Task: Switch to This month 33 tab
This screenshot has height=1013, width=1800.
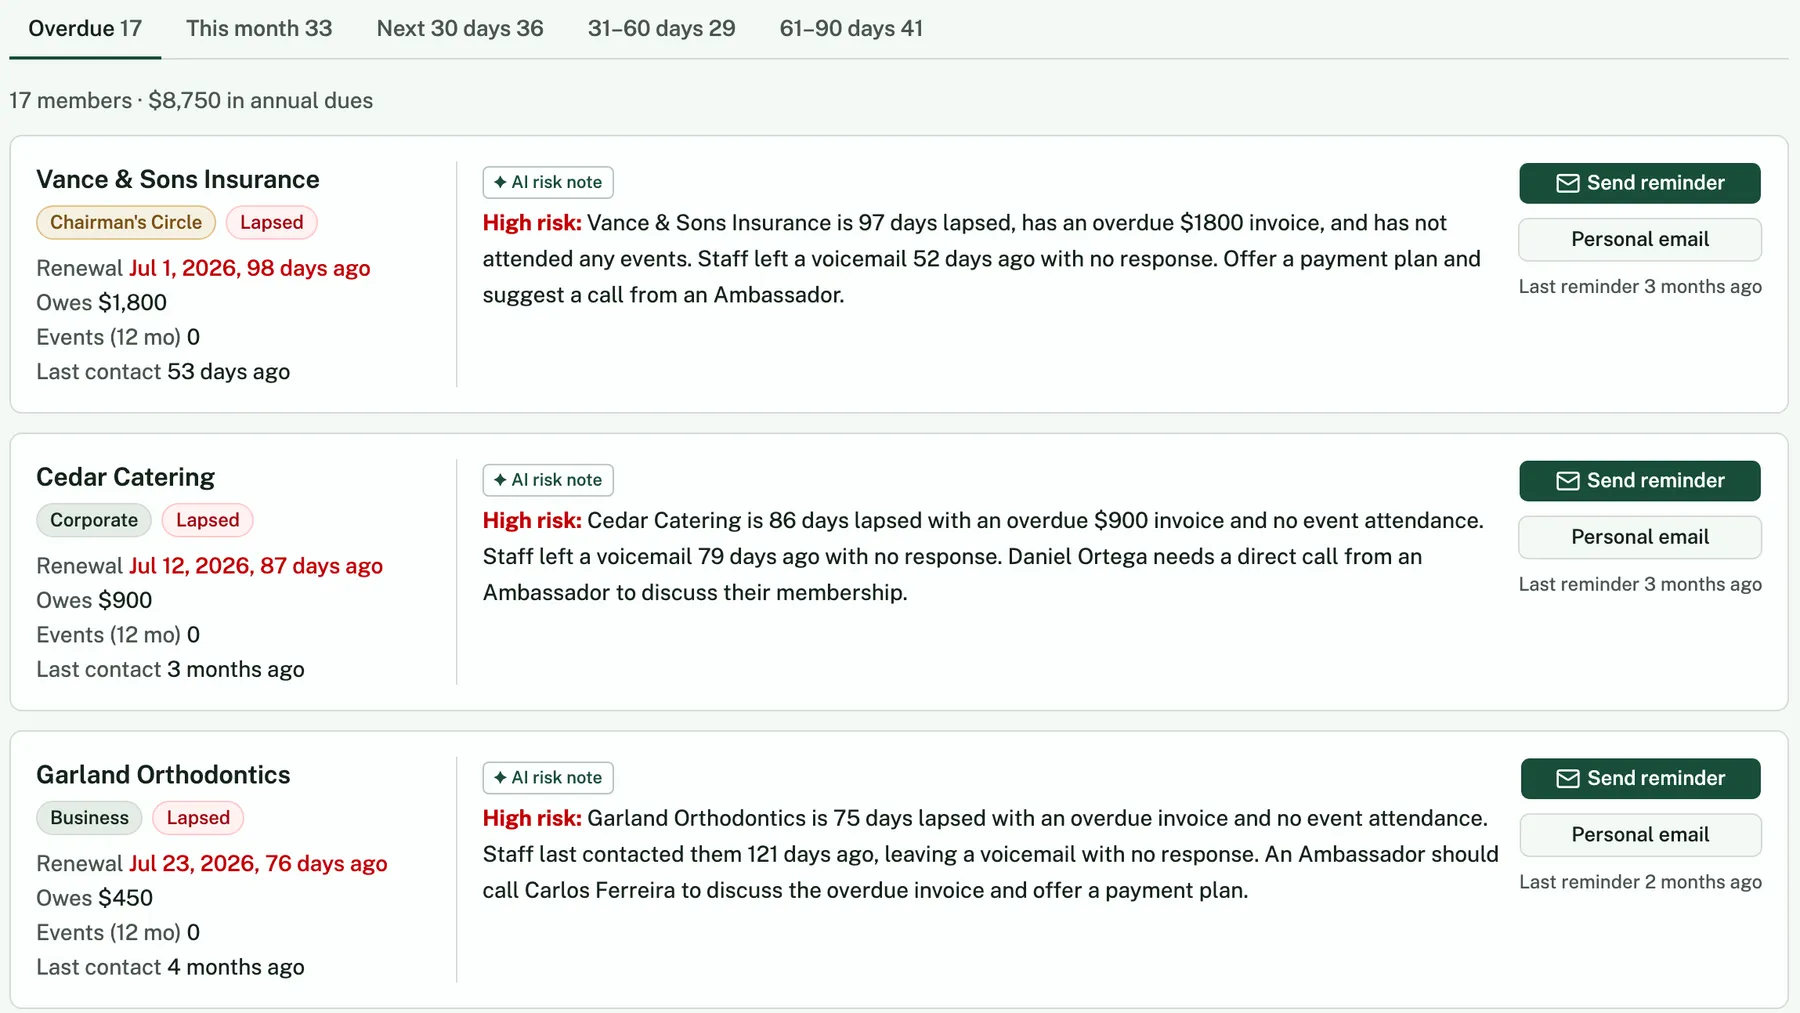Action: [x=259, y=28]
